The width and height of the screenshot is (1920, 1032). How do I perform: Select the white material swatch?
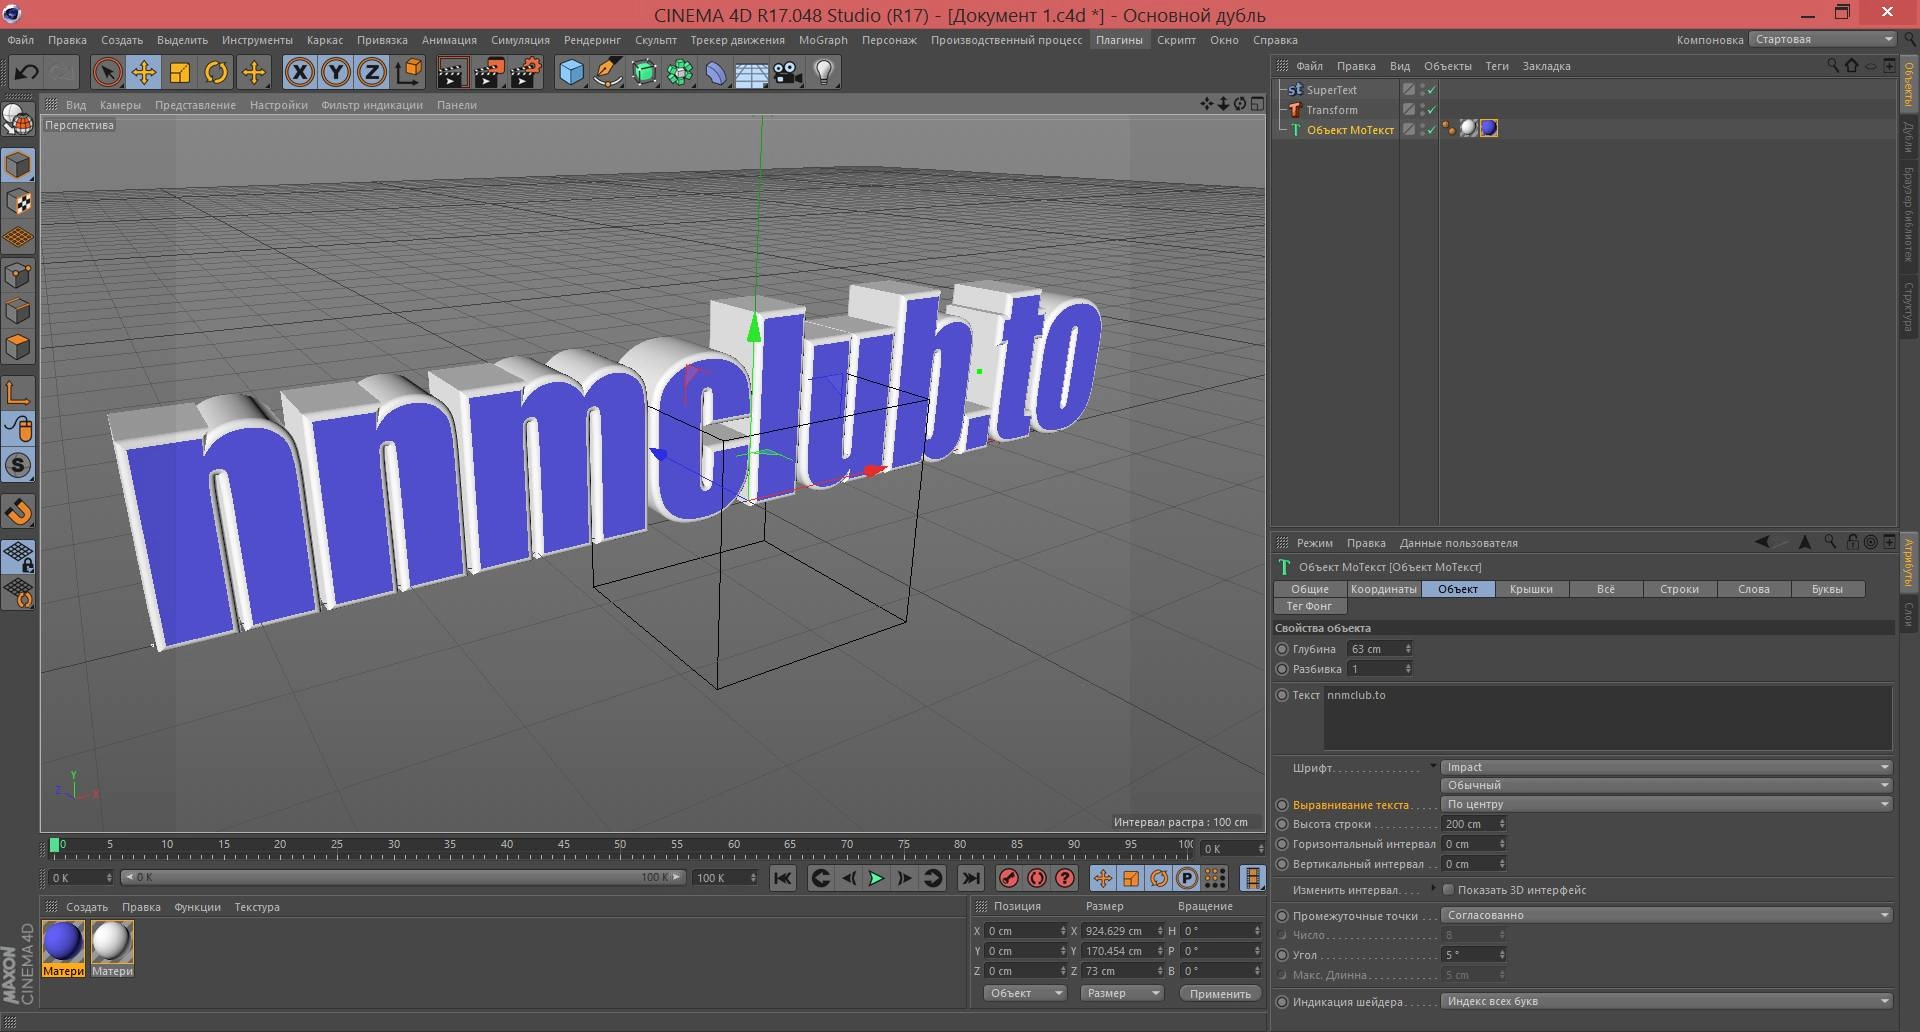click(x=112, y=942)
